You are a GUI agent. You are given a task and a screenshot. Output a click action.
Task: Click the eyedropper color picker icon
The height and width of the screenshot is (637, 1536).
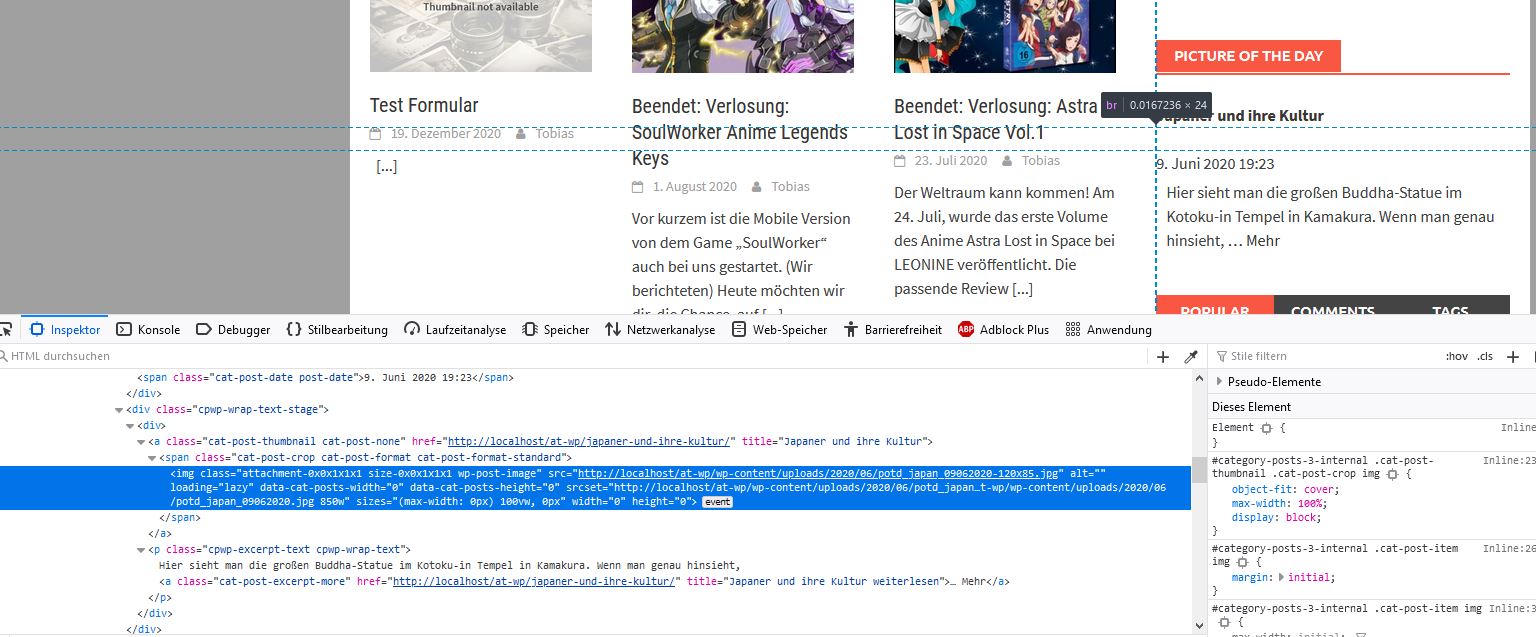[1191, 357]
